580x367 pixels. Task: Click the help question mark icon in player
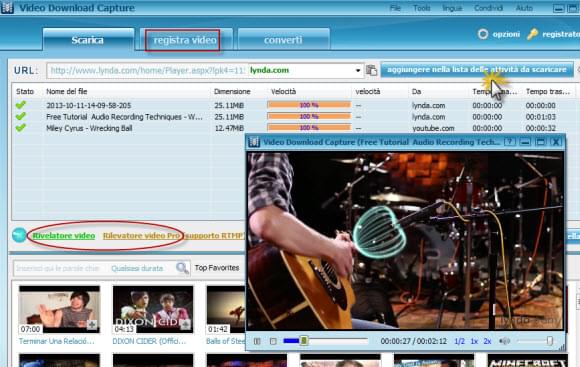(510, 142)
